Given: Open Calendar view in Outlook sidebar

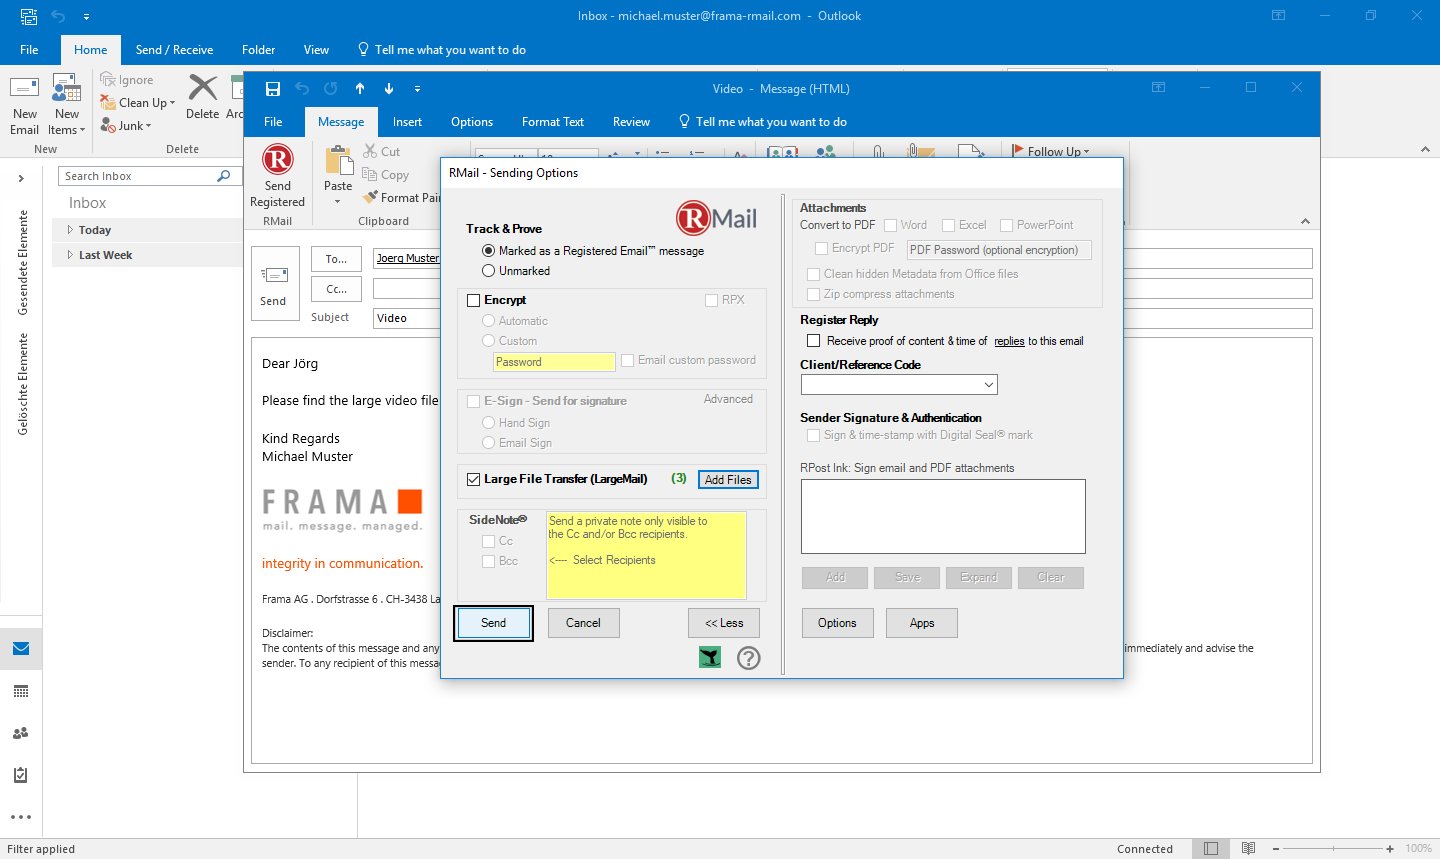Looking at the screenshot, I should coord(21,691).
